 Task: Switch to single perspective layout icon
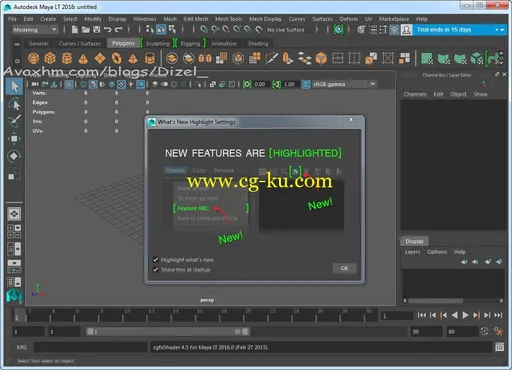pos(14,214)
